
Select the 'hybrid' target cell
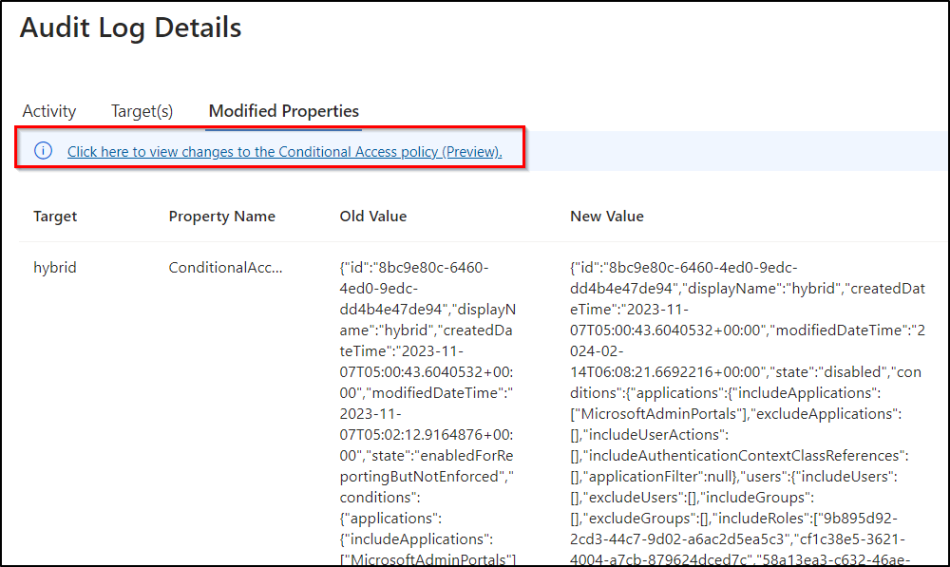tap(55, 268)
